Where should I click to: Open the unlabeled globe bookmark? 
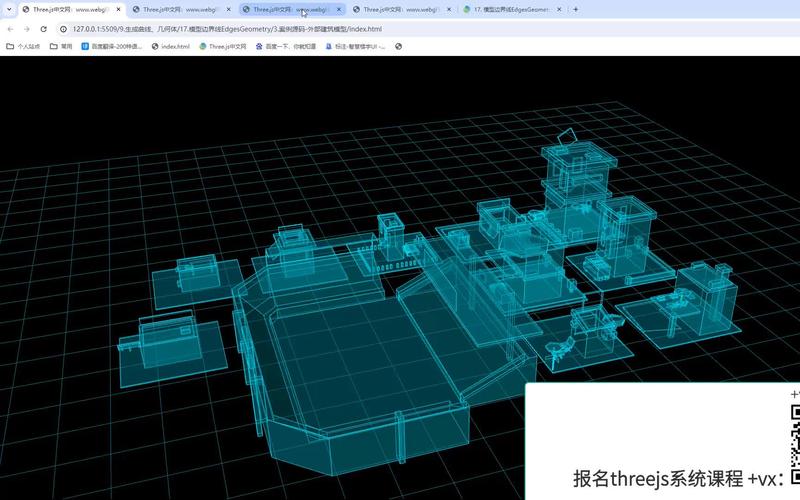coord(398,46)
